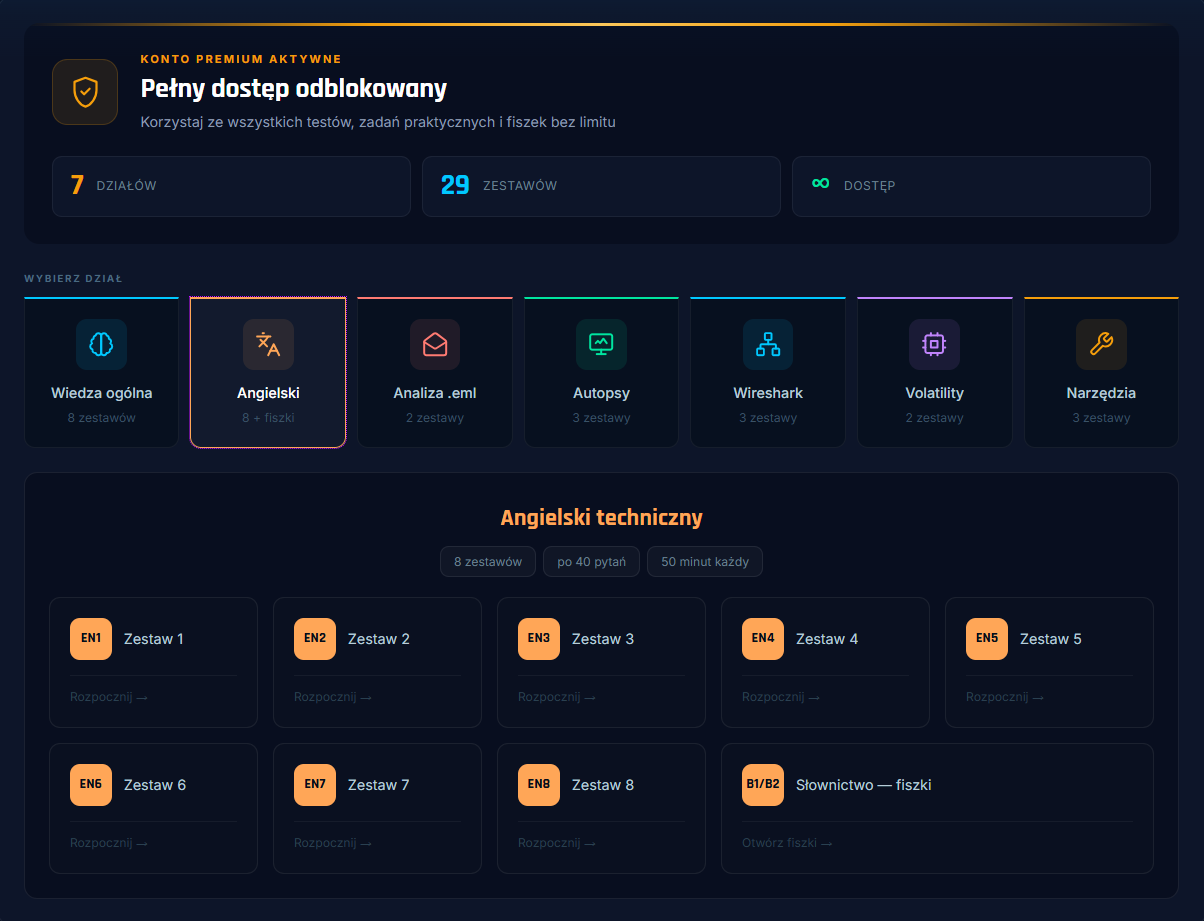This screenshot has height=921, width=1204.
Task: Select the Wiedza ogólna section tab
Action: point(101,372)
